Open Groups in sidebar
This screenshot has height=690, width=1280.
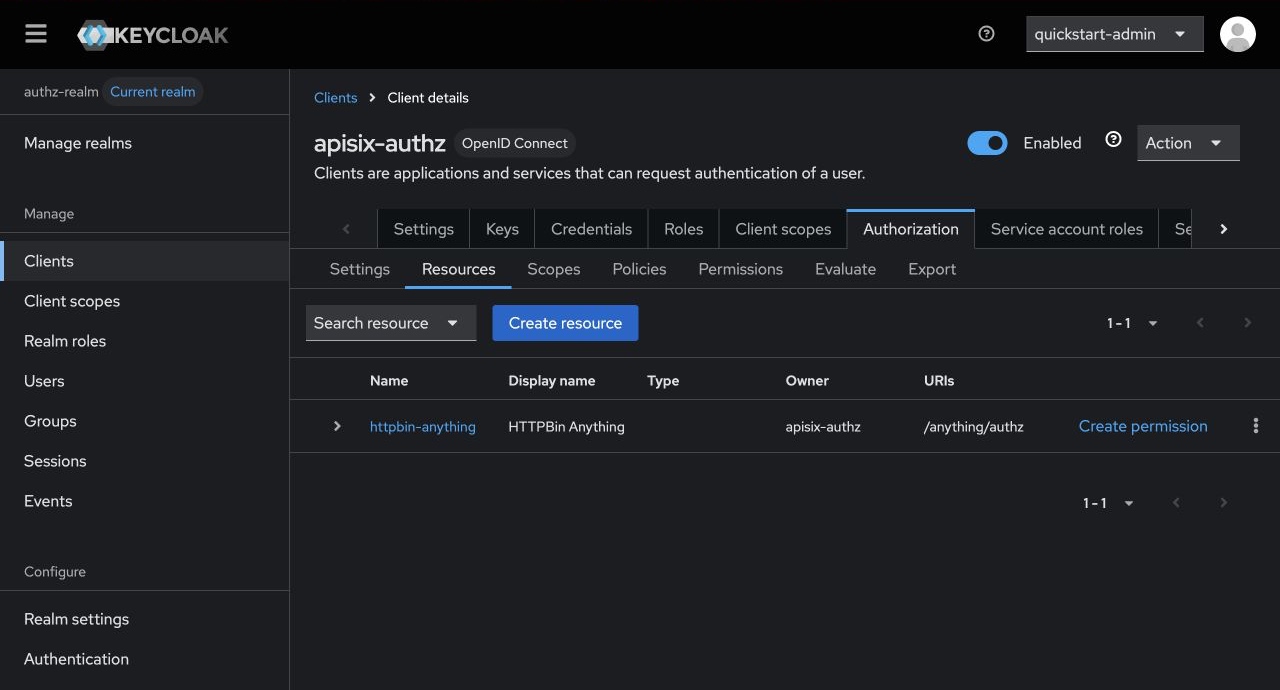(144, 421)
